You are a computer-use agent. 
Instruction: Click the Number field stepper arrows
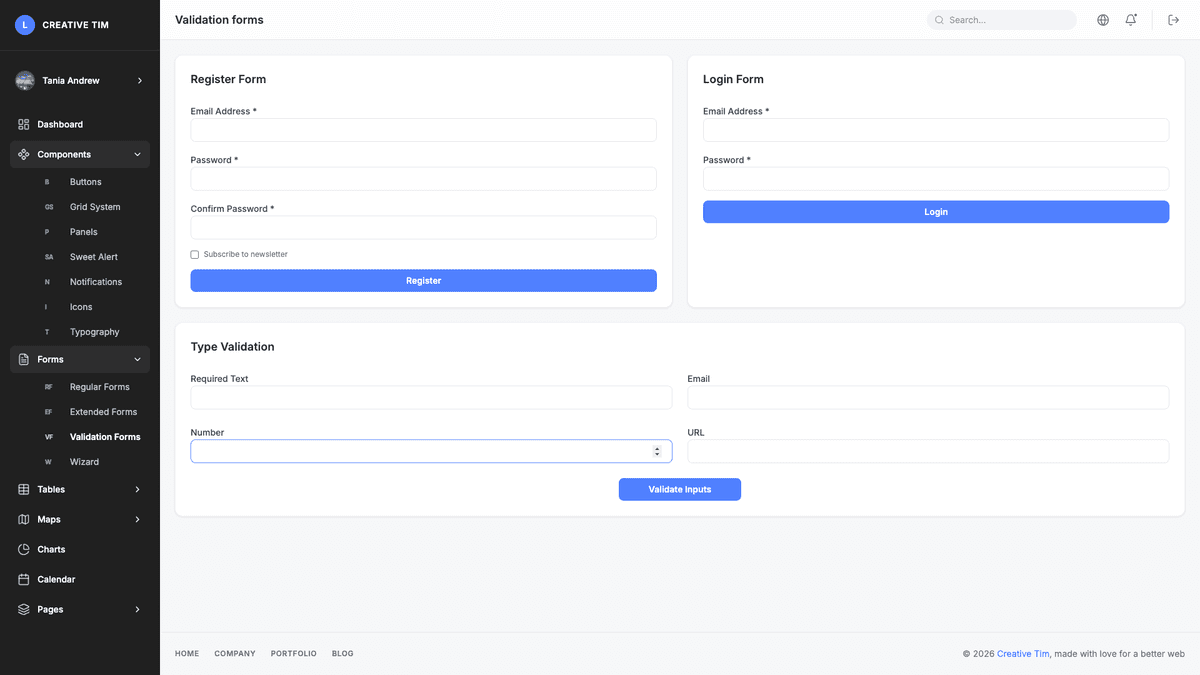coord(659,451)
